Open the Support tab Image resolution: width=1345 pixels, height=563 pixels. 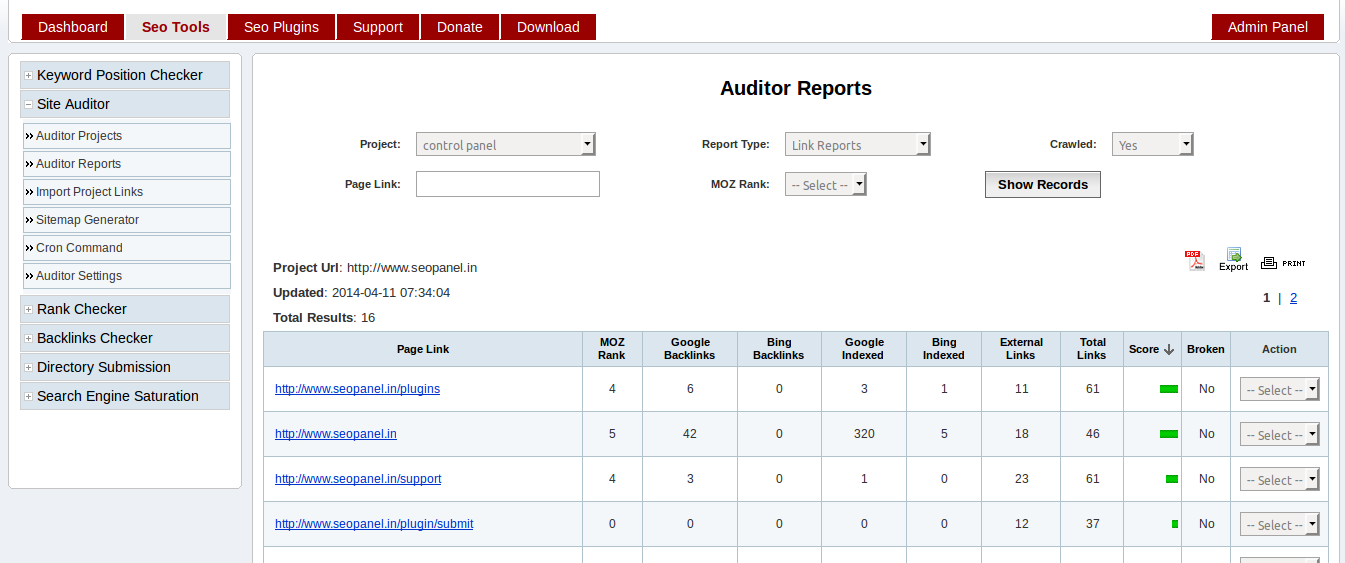click(378, 27)
